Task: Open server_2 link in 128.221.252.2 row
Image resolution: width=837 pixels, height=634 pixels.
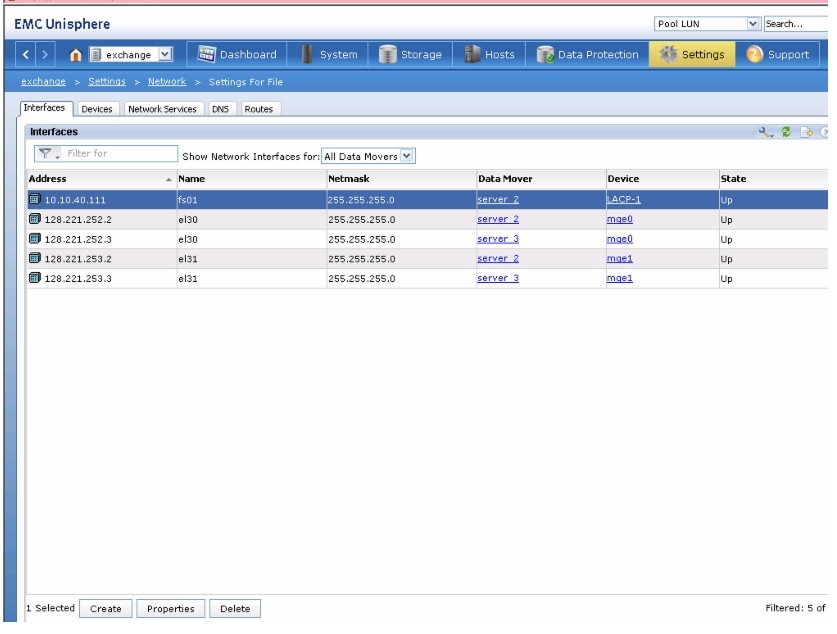Action: pyautogui.click(x=498, y=219)
